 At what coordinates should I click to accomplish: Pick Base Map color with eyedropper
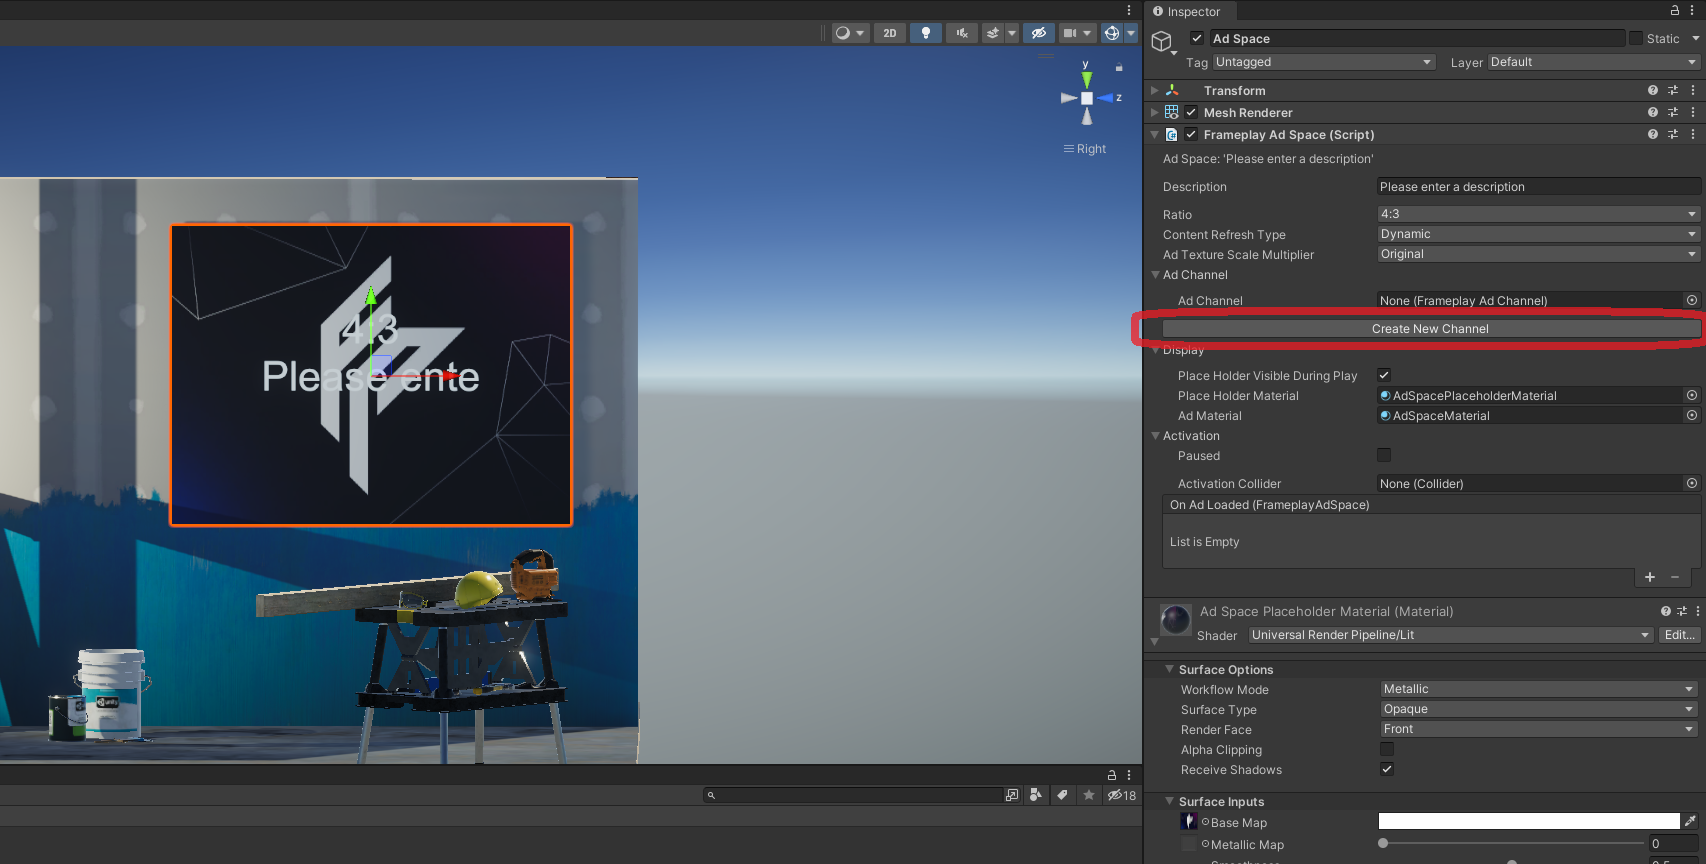coord(1691,821)
